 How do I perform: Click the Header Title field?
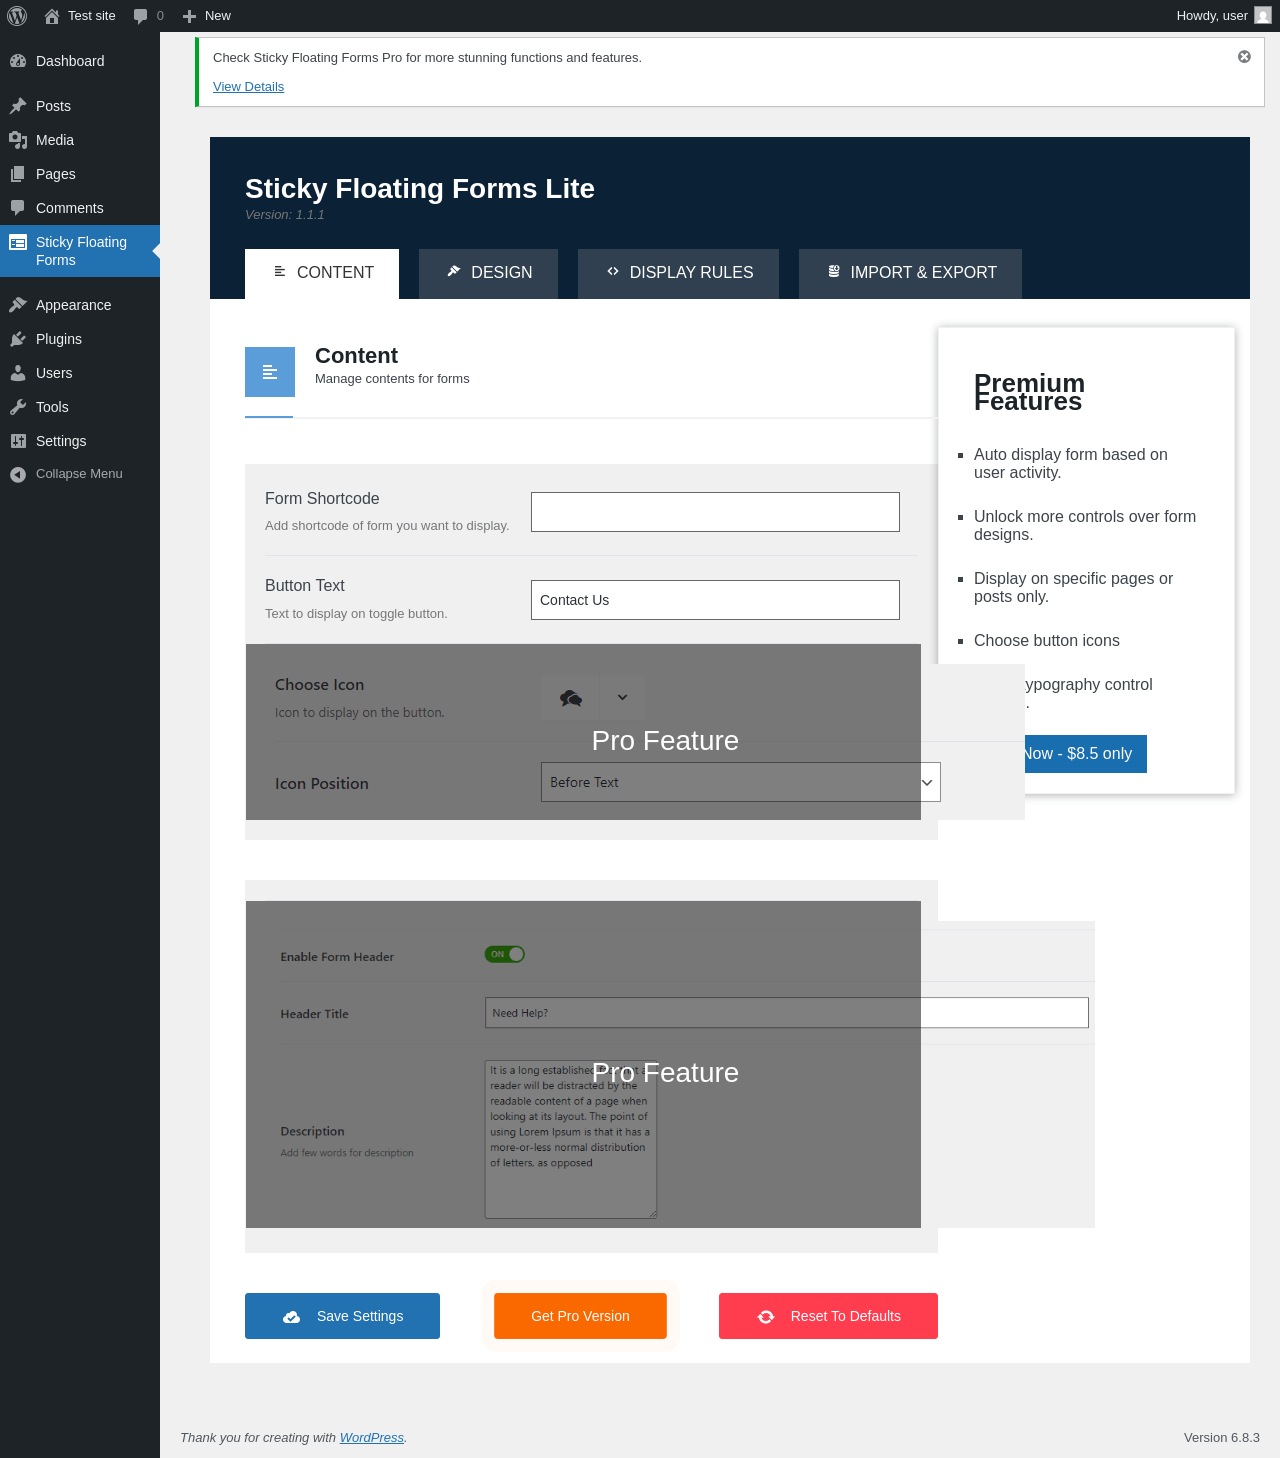(x=786, y=1013)
